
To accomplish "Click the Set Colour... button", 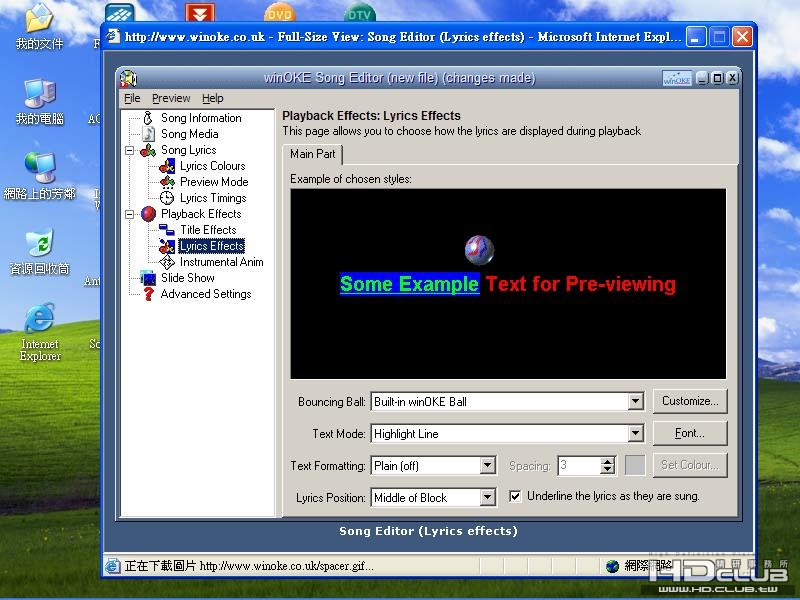I will tap(690, 465).
